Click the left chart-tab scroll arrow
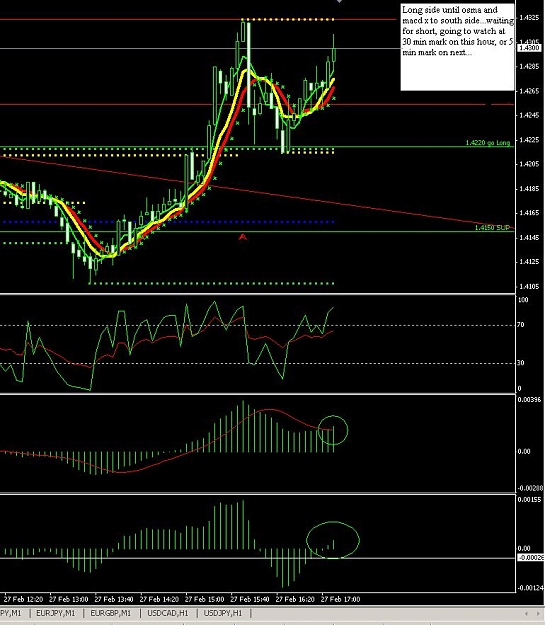The image size is (545, 625). tap(526, 613)
